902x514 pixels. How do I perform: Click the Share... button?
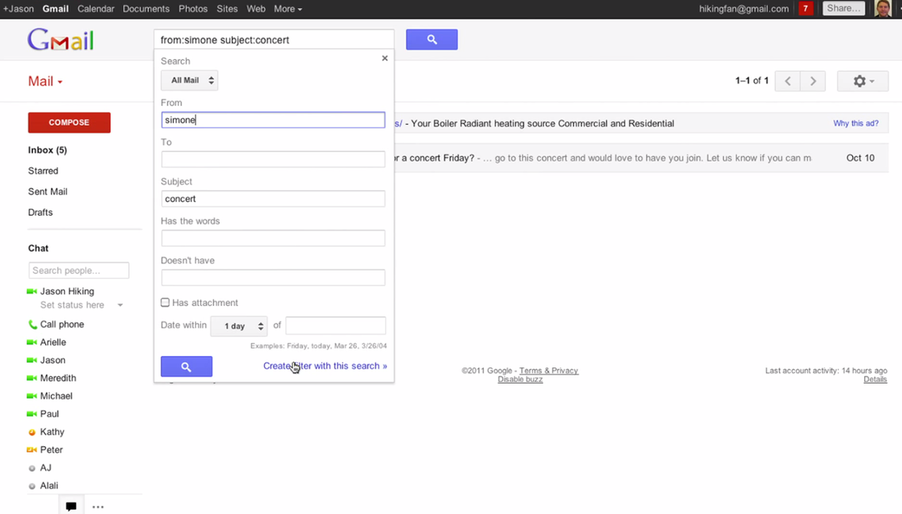[844, 8]
